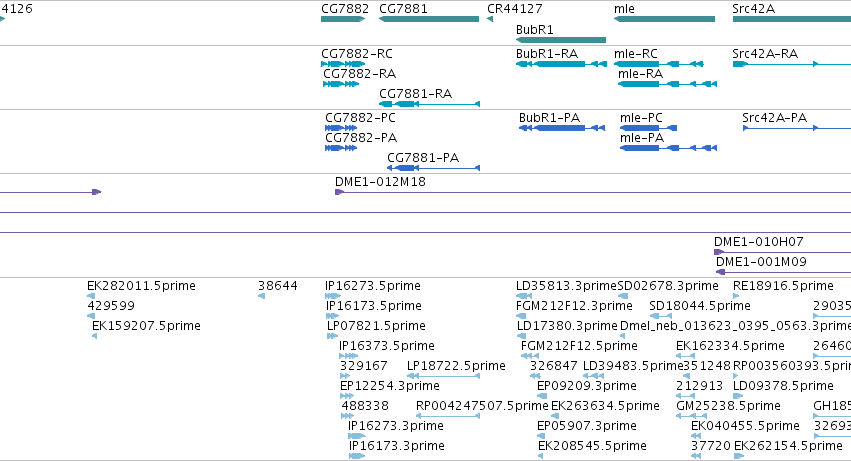The width and height of the screenshot is (851, 461).
Task: Click EST EK159207.5prime arrow
Action: click(x=94, y=336)
